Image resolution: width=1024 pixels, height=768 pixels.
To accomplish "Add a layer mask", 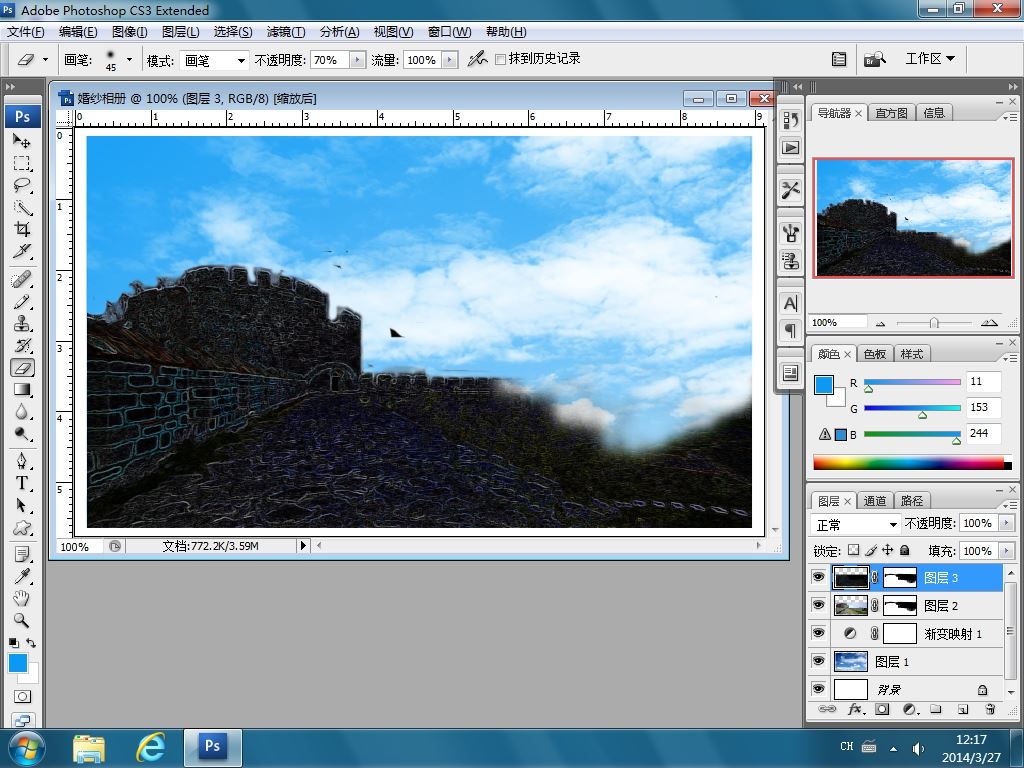I will click(882, 709).
